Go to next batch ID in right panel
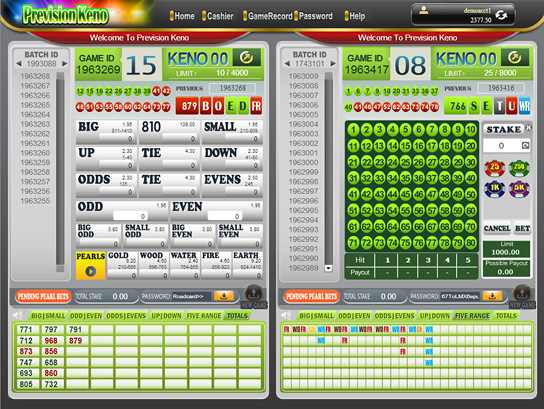The width and height of the screenshot is (544, 409). coord(333,64)
